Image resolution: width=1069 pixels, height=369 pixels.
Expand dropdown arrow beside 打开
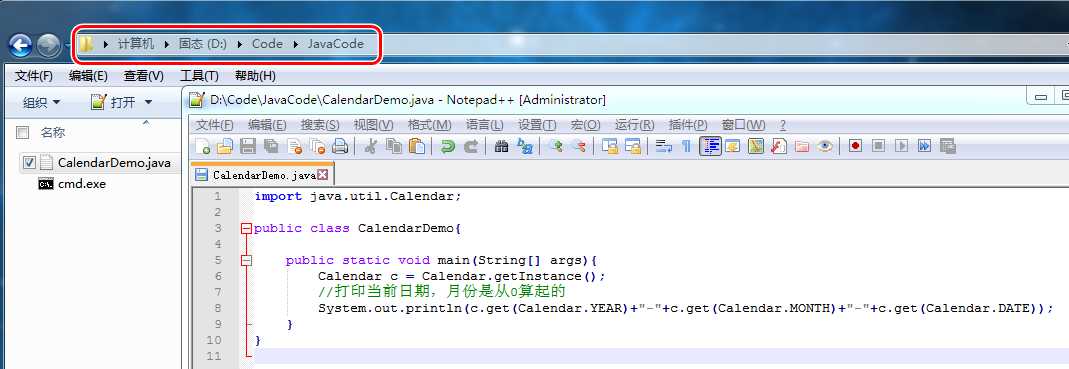pos(148,103)
